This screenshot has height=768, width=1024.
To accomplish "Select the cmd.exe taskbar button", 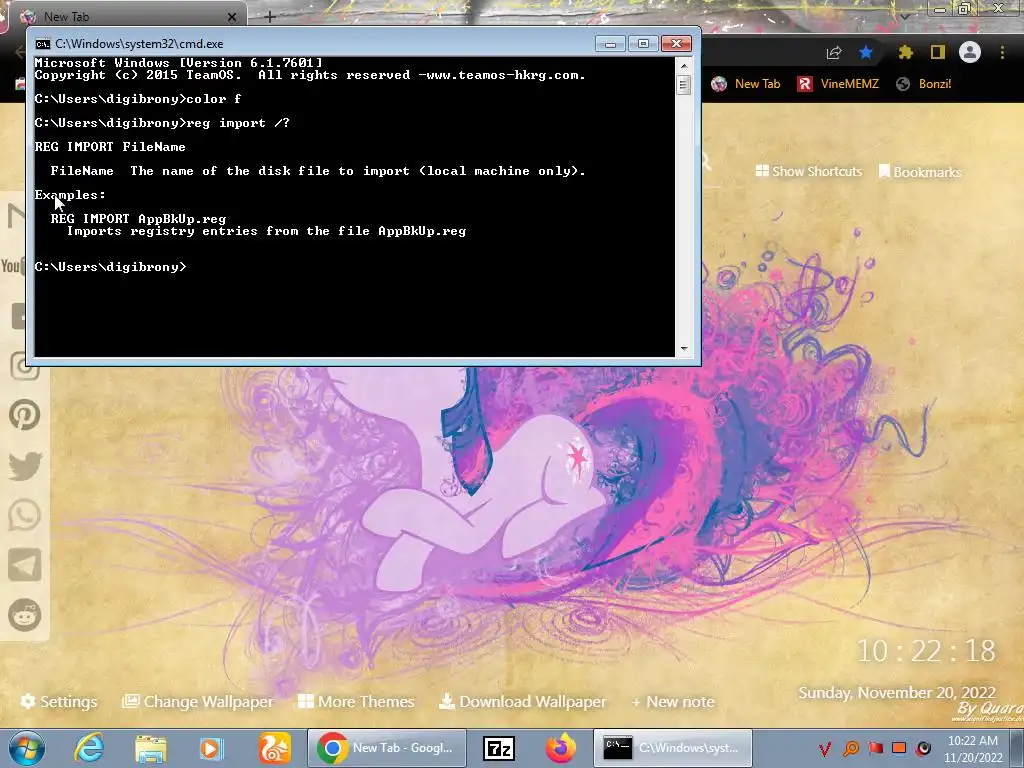I will point(673,748).
